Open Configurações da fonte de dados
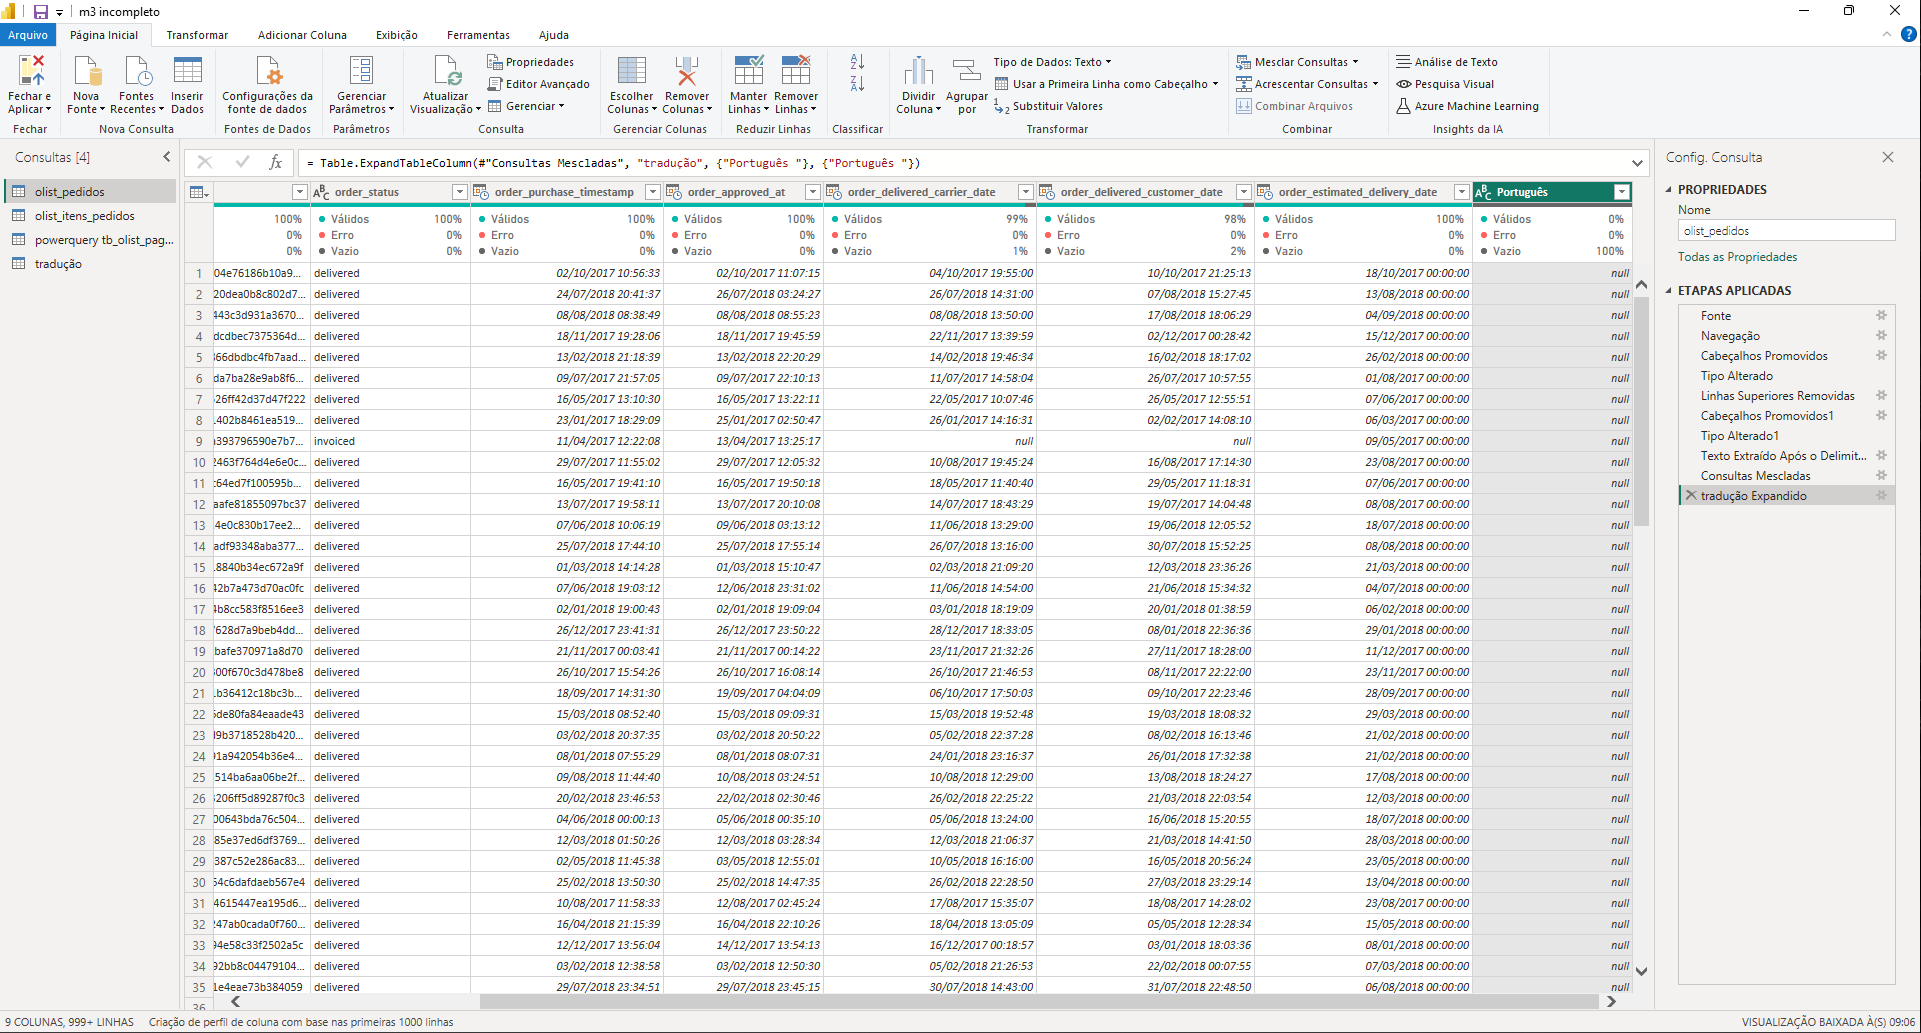Viewport: 1921px width, 1033px height. (x=267, y=85)
